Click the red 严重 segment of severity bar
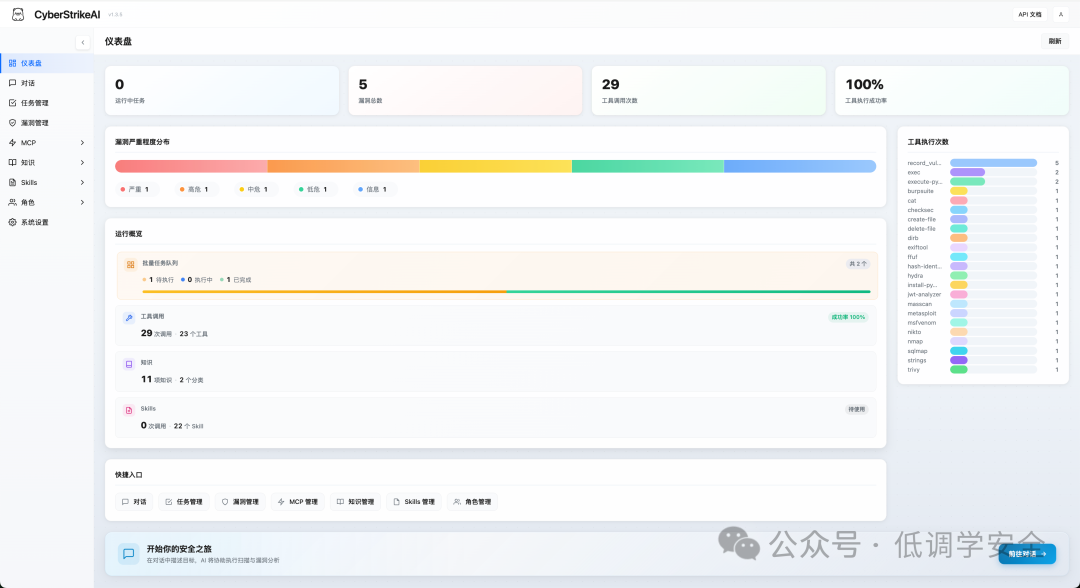Image resolution: width=1080 pixels, height=588 pixels. tap(191, 166)
